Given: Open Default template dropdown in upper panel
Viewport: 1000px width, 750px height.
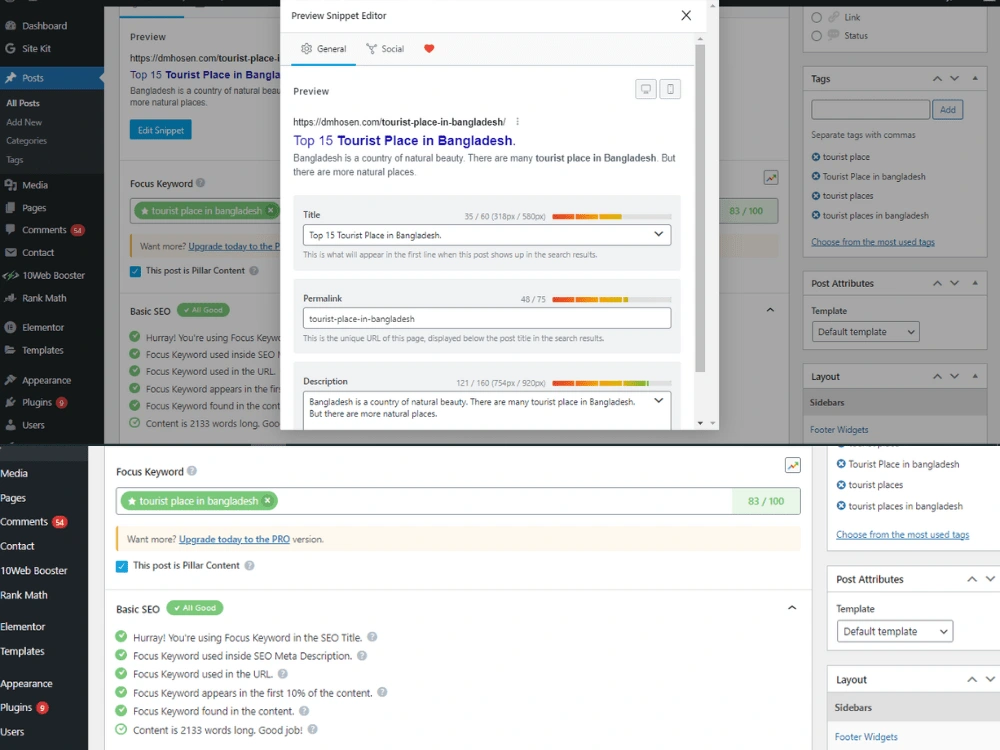Looking at the screenshot, I should 865,332.
